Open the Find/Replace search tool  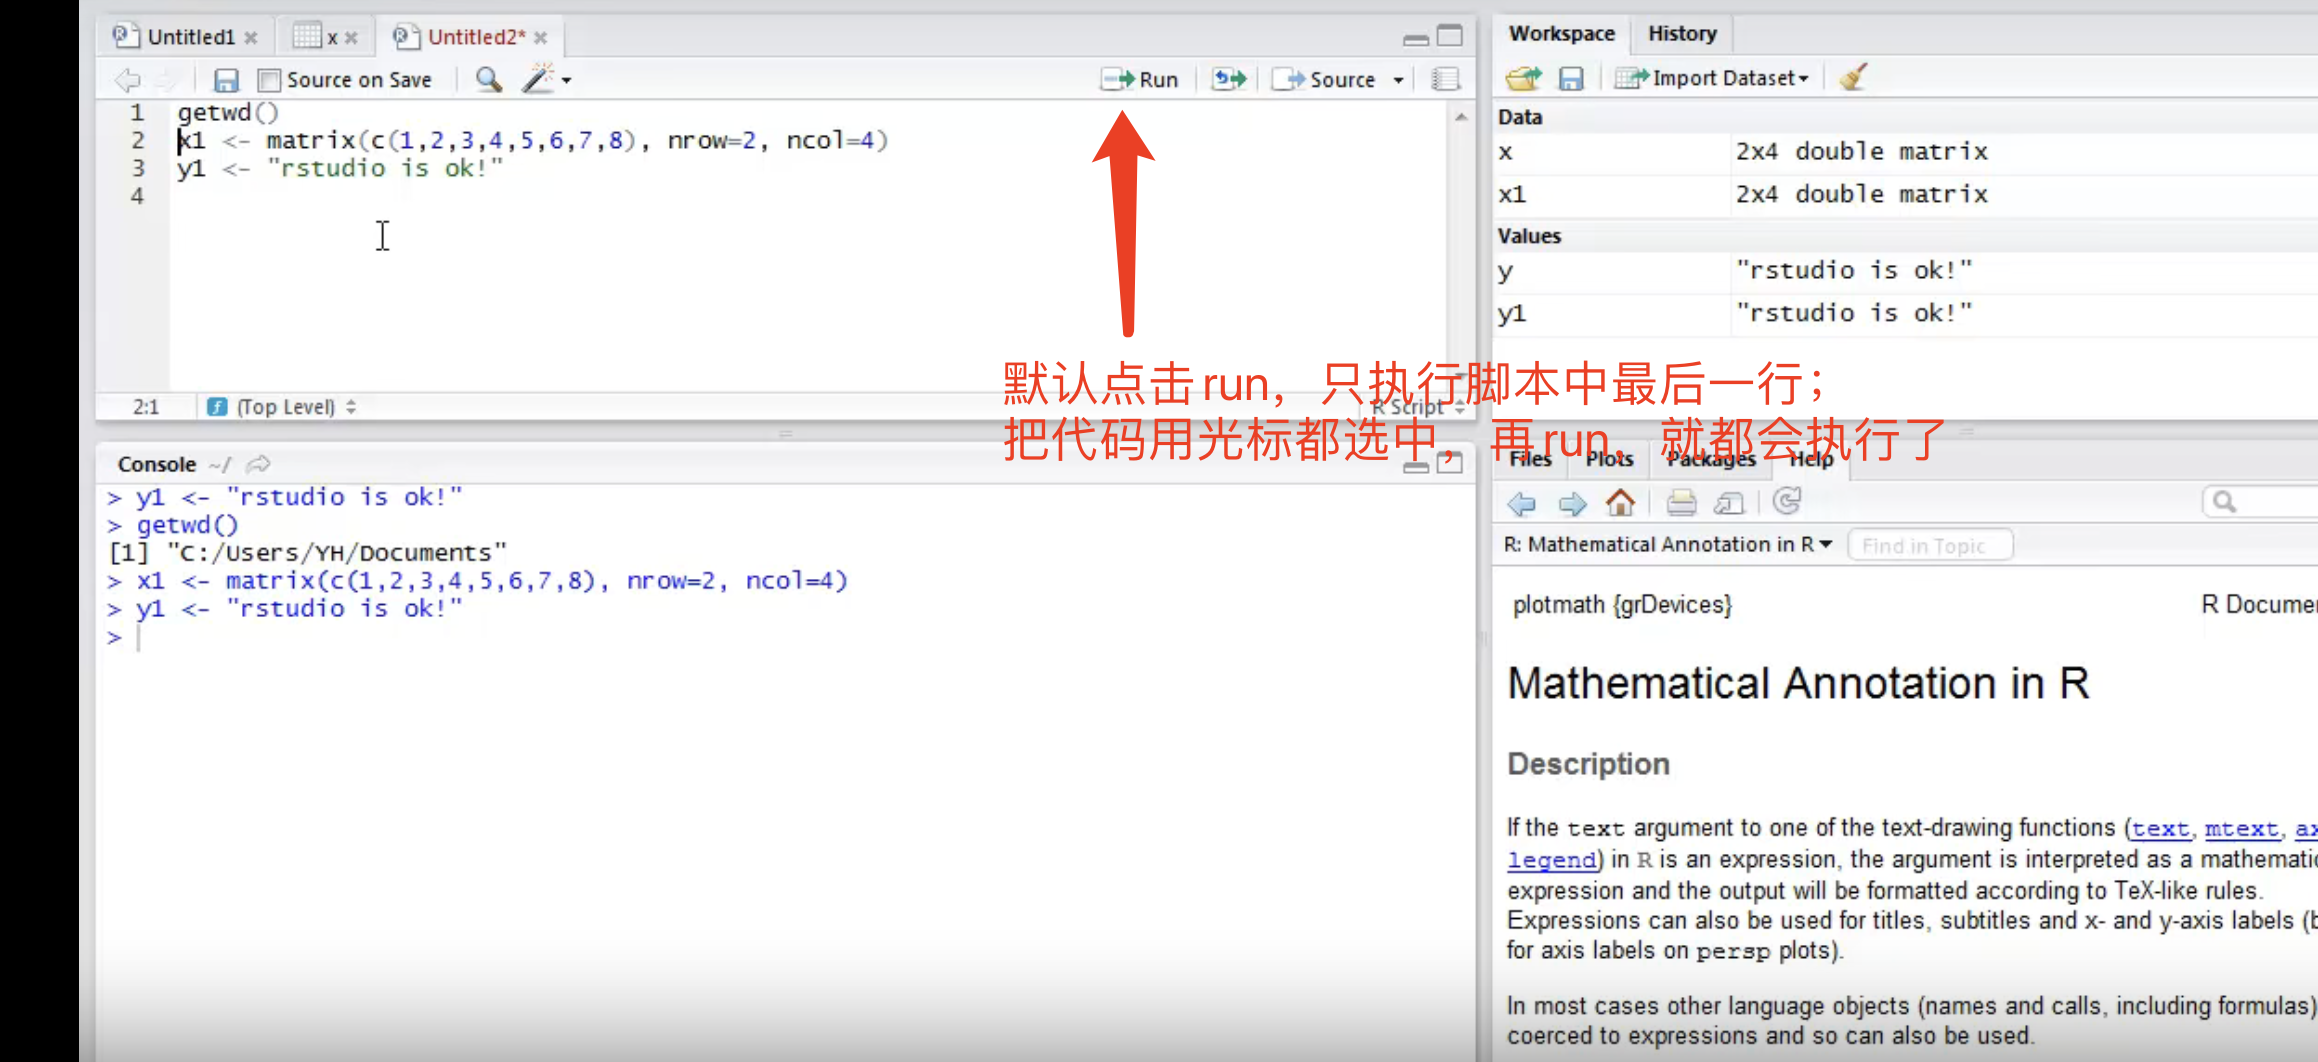(488, 79)
